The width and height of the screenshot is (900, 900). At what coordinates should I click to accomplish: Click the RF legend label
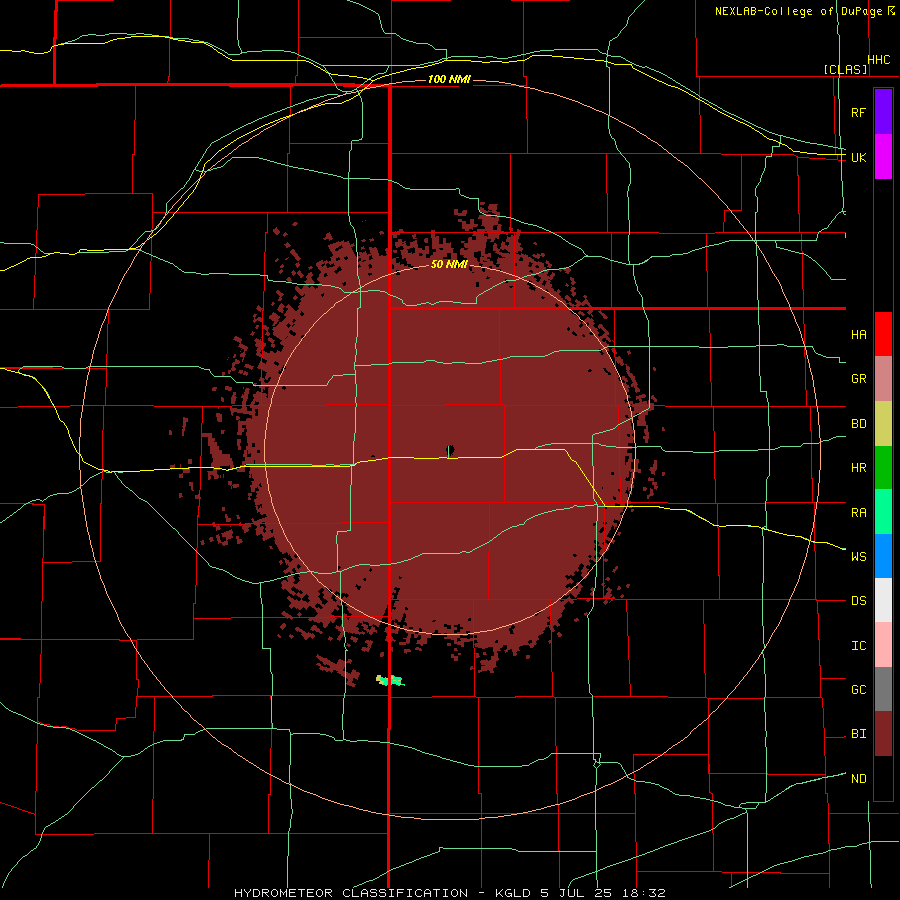(x=858, y=112)
